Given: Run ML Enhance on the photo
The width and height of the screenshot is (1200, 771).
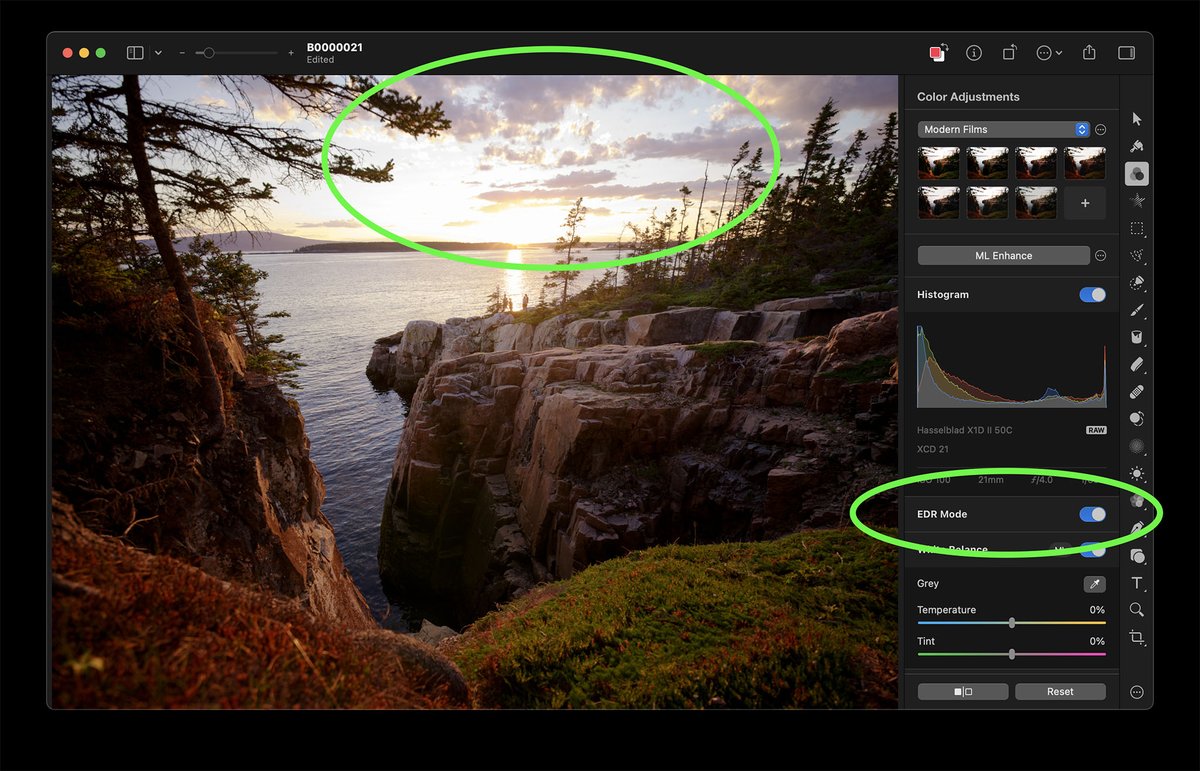Looking at the screenshot, I should [x=1003, y=255].
